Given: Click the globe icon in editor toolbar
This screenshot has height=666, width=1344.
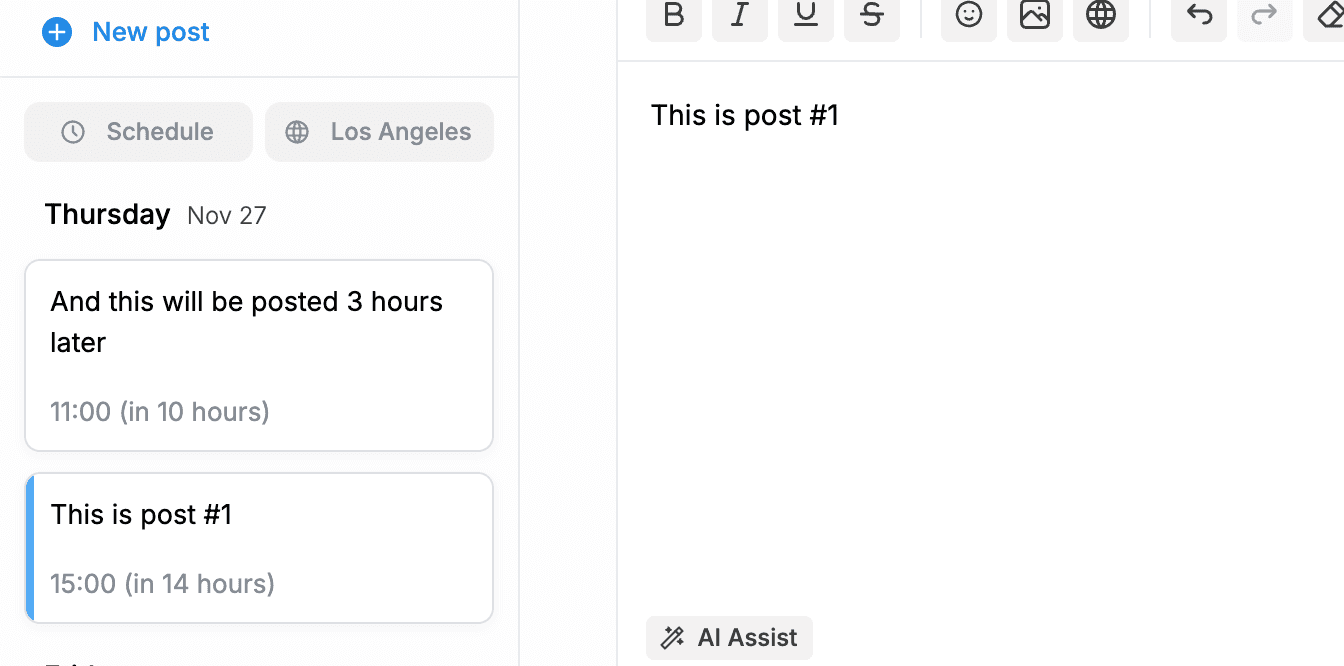Looking at the screenshot, I should [x=1101, y=16].
